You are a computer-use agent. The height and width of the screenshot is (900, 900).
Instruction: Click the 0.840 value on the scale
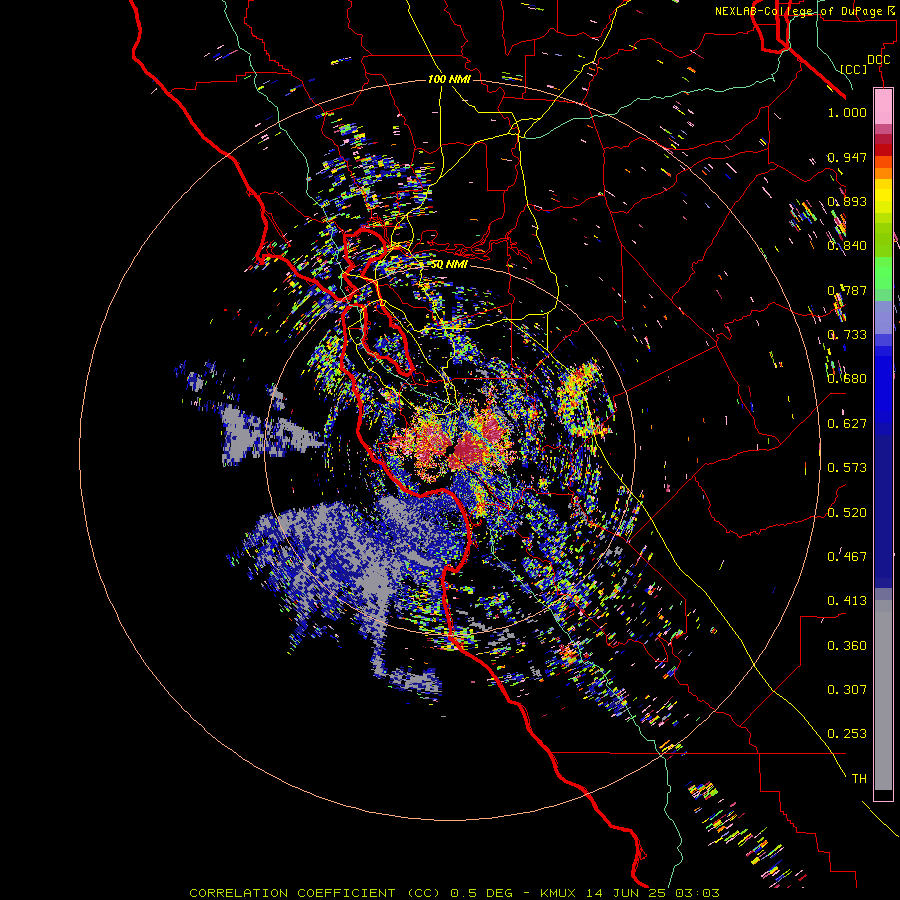tap(847, 246)
